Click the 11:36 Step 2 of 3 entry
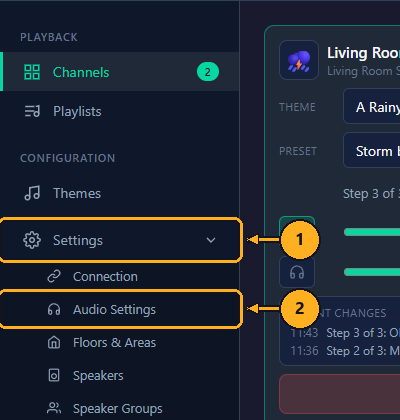Viewport: 400px width, 420px height. tap(345, 351)
